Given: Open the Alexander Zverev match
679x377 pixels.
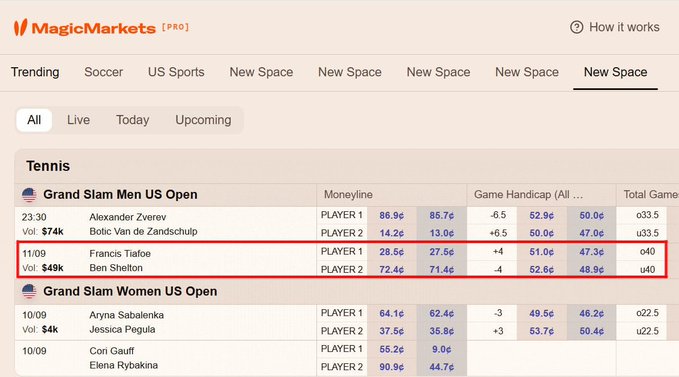Looking at the screenshot, I should [128, 217].
